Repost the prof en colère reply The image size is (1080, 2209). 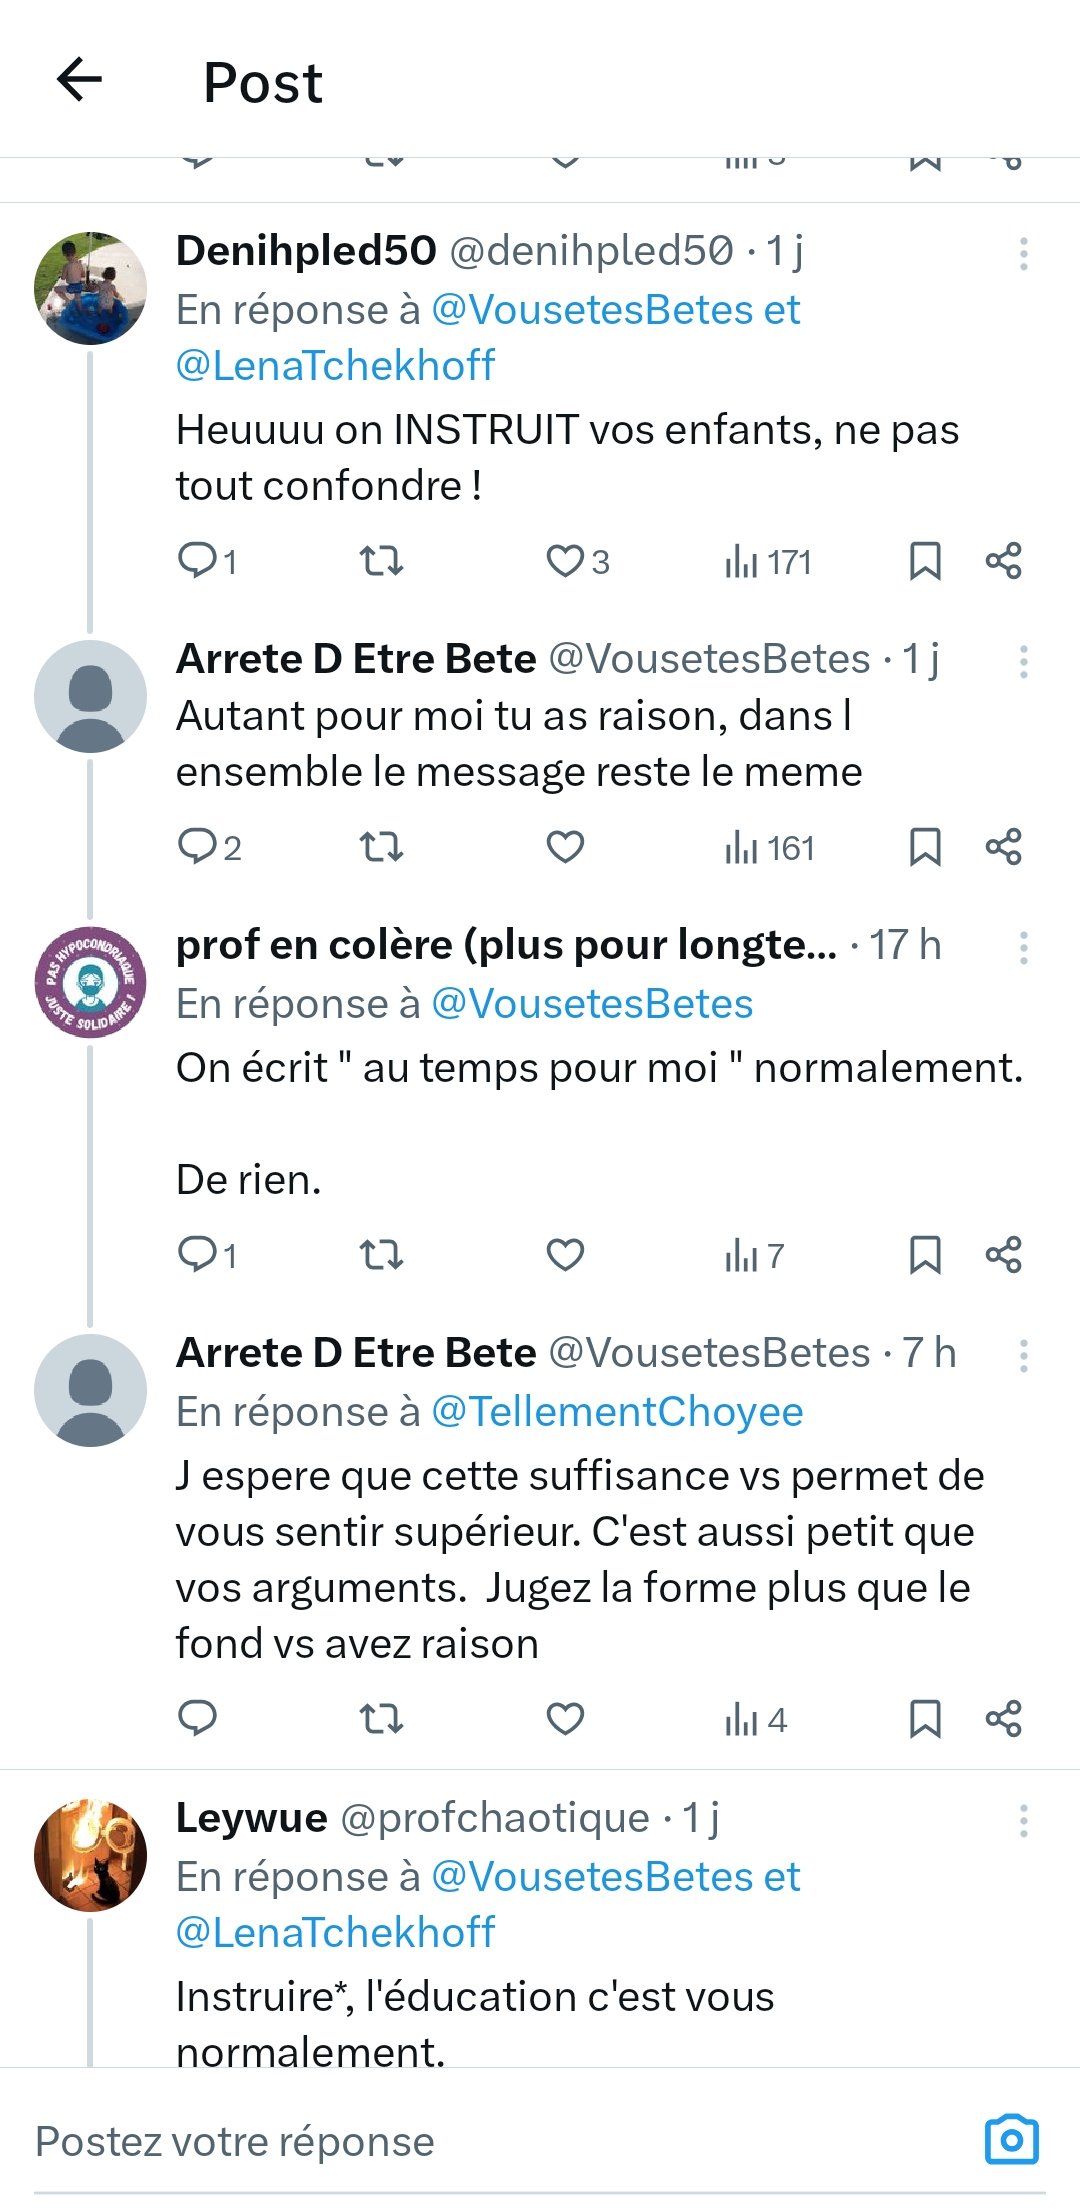pos(381,1255)
